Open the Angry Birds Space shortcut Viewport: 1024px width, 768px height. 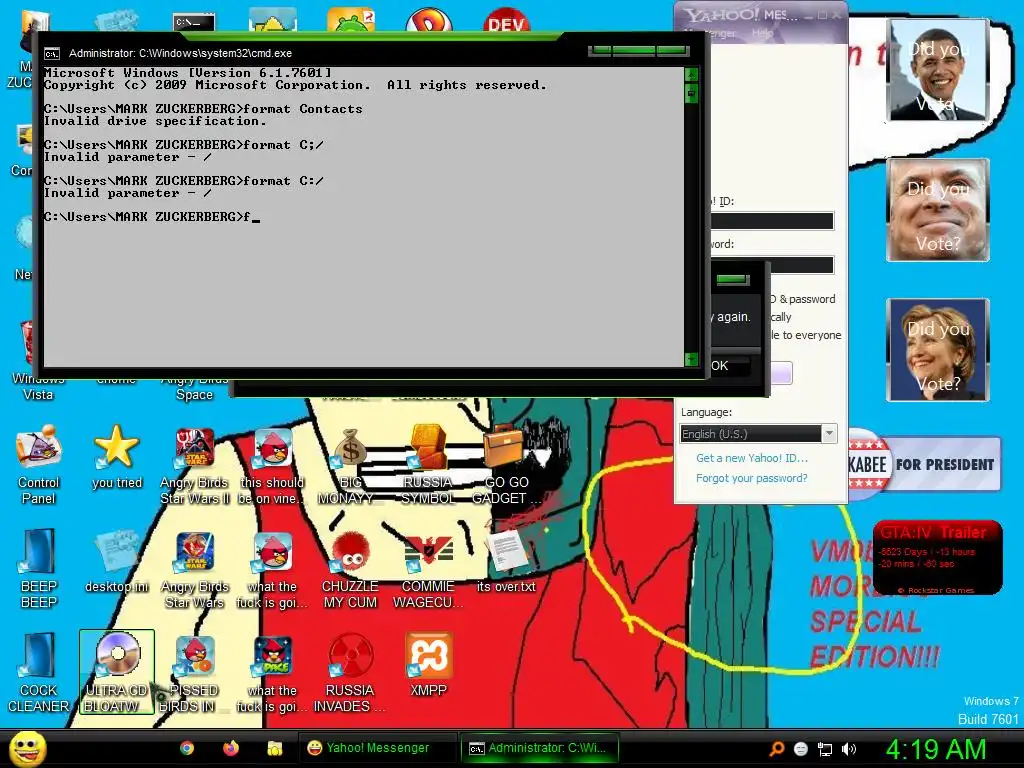point(195,388)
